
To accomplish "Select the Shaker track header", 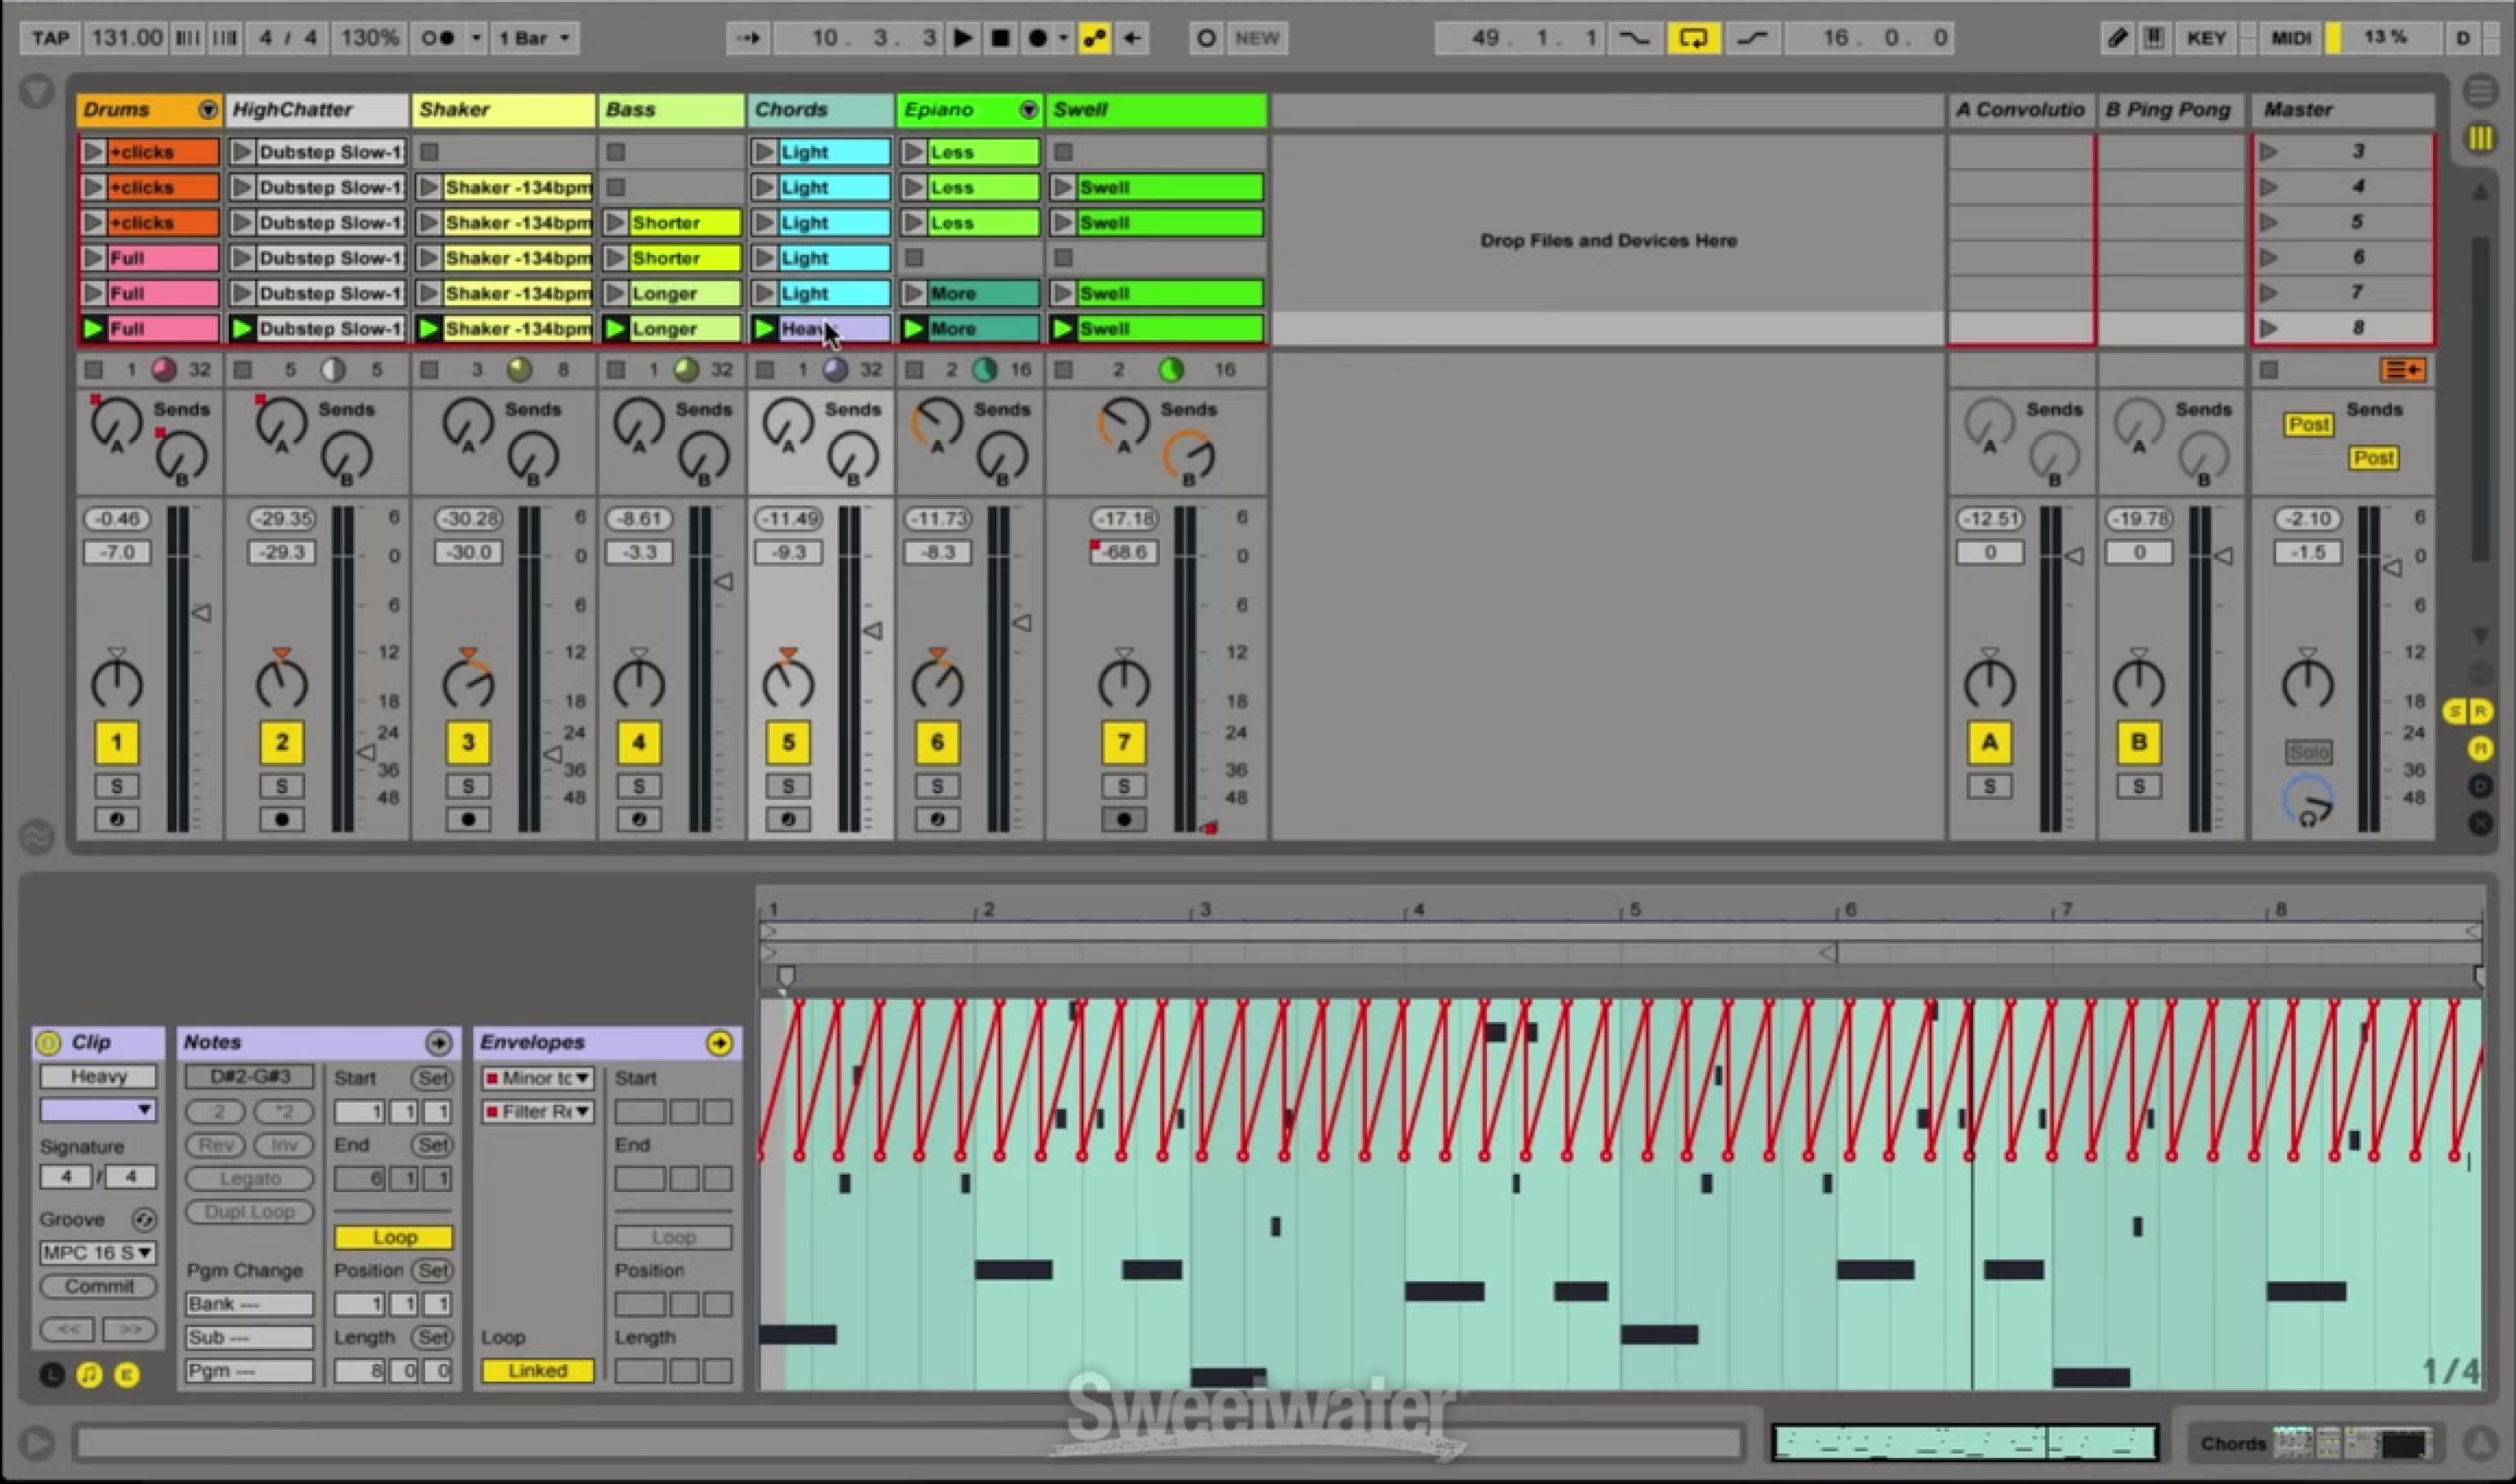I will point(504,110).
